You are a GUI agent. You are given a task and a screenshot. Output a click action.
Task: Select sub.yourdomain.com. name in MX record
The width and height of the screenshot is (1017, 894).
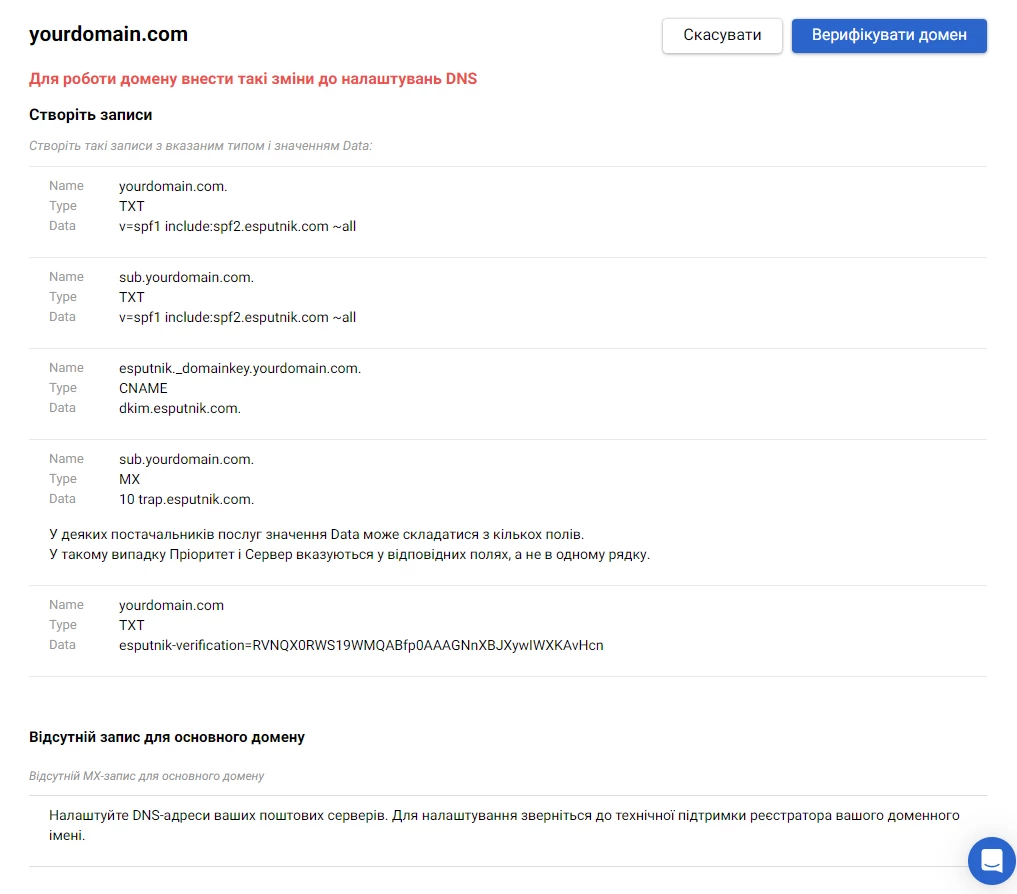point(186,459)
